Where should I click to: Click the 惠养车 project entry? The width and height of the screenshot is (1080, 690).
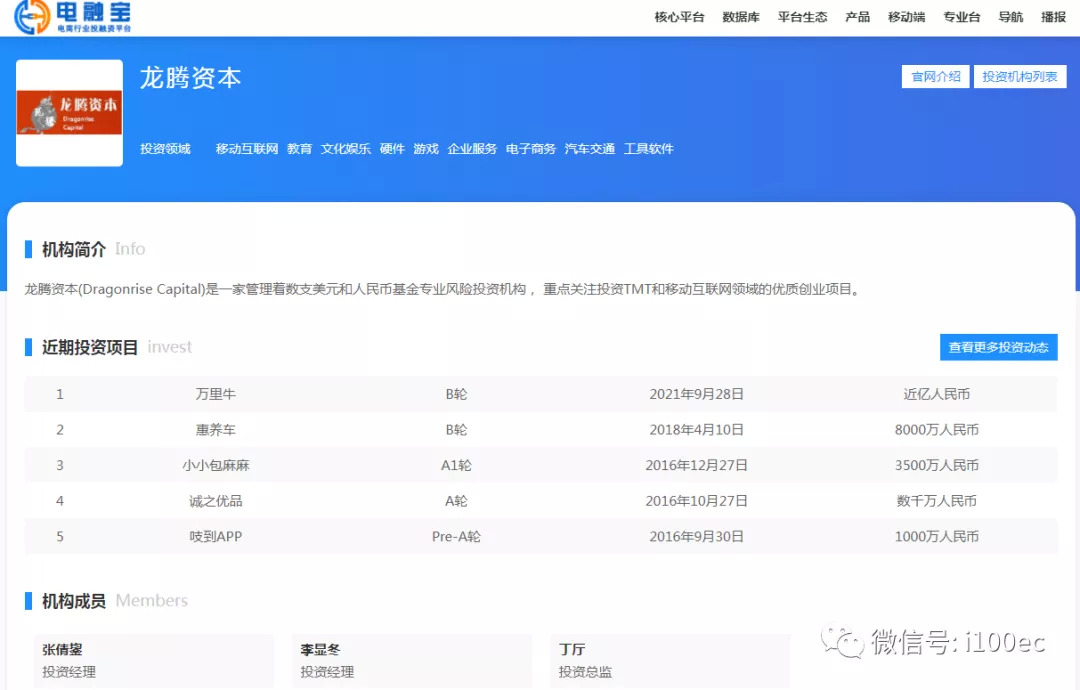[x=216, y=430]
